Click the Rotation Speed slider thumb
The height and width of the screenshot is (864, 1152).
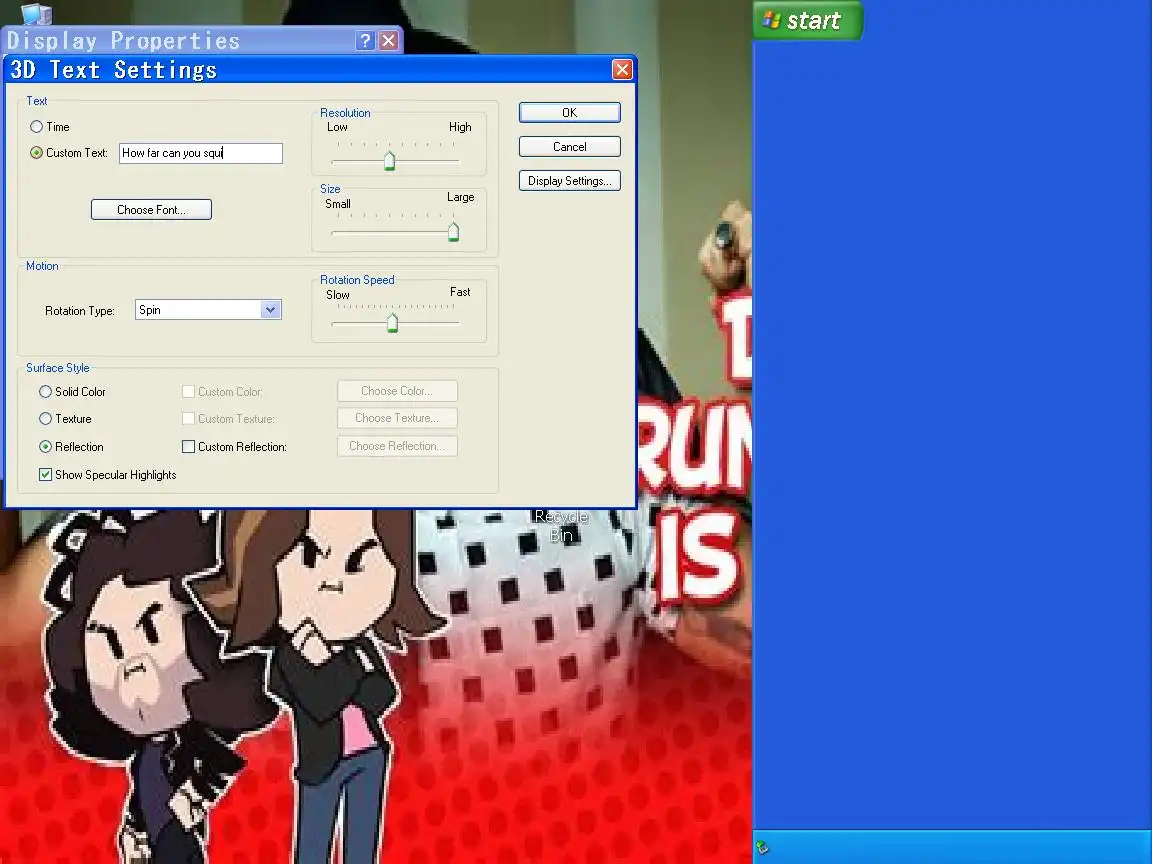(x=392, y=323)
